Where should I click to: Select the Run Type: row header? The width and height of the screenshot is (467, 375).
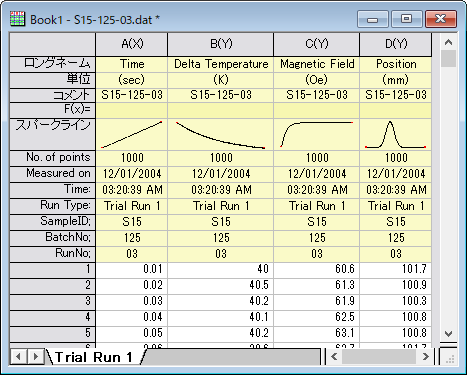click(53, 206)
